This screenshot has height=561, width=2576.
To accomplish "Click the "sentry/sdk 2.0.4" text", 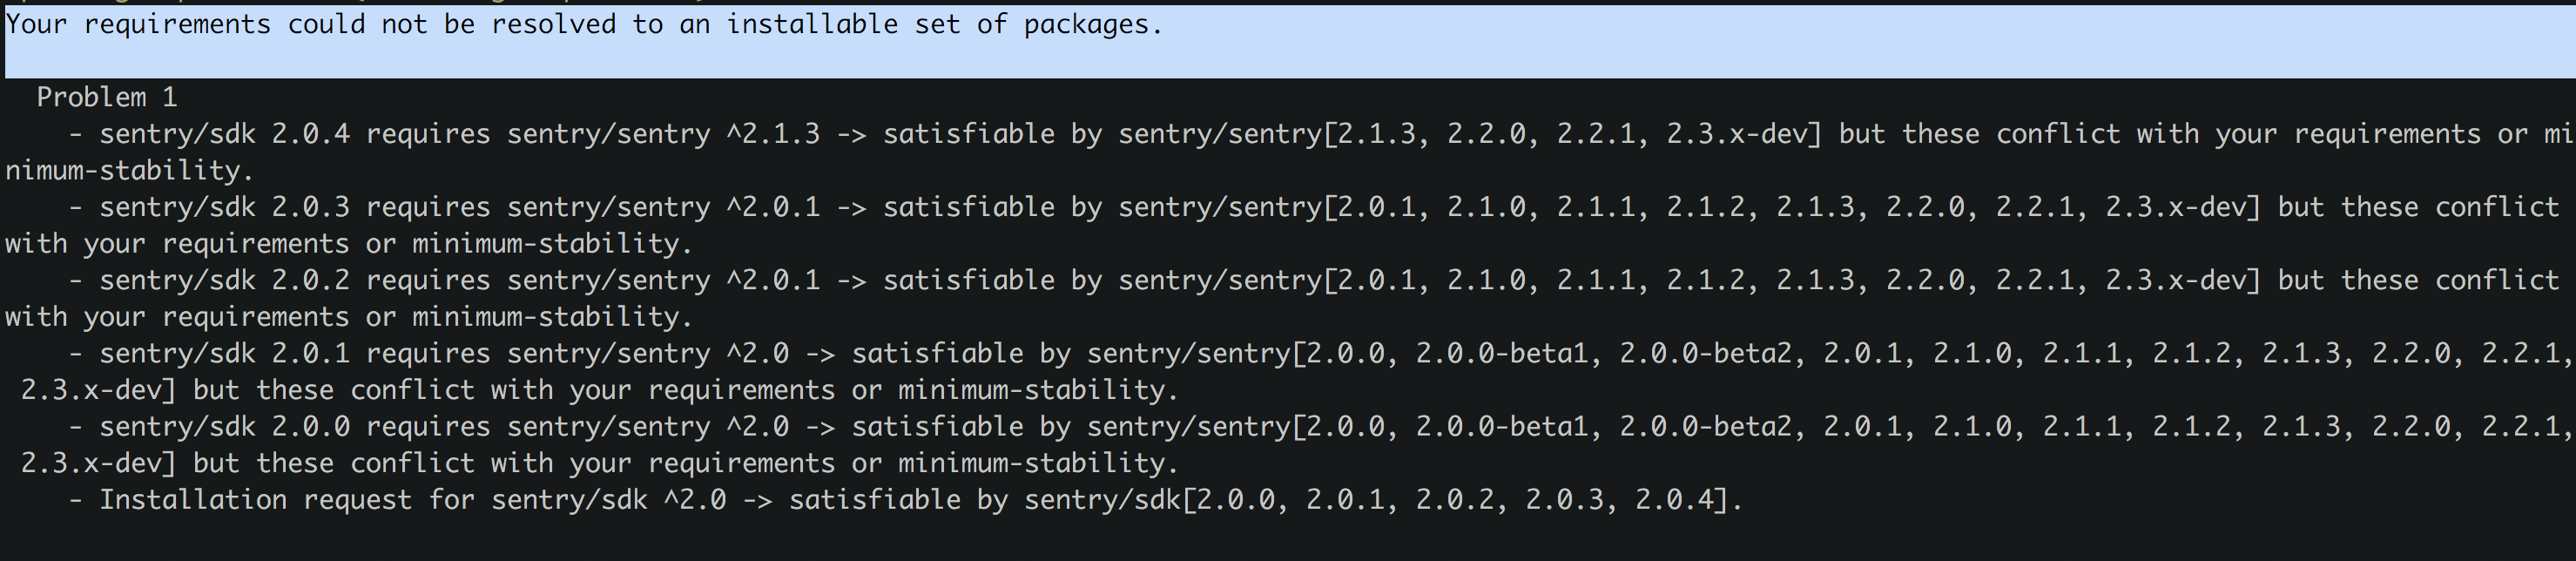I will tap(225, 134).
